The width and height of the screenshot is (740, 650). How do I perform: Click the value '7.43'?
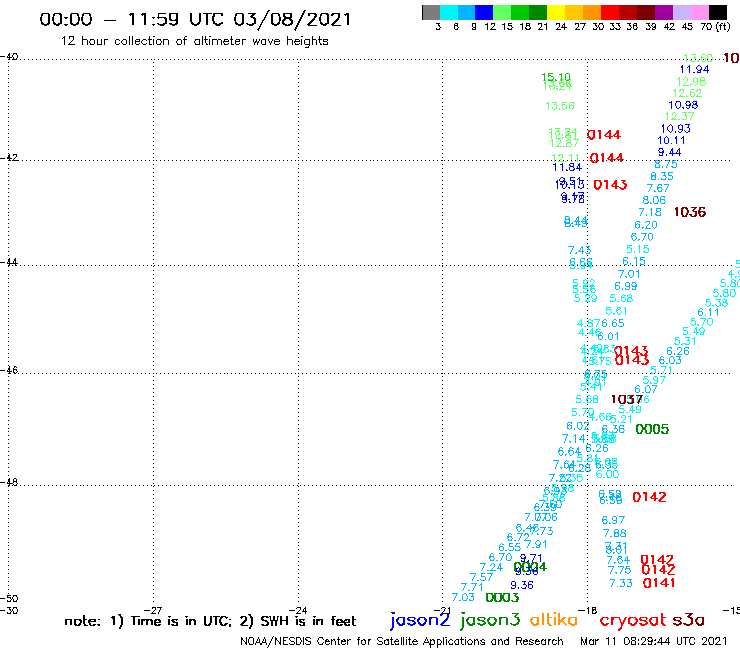(579, 250)
